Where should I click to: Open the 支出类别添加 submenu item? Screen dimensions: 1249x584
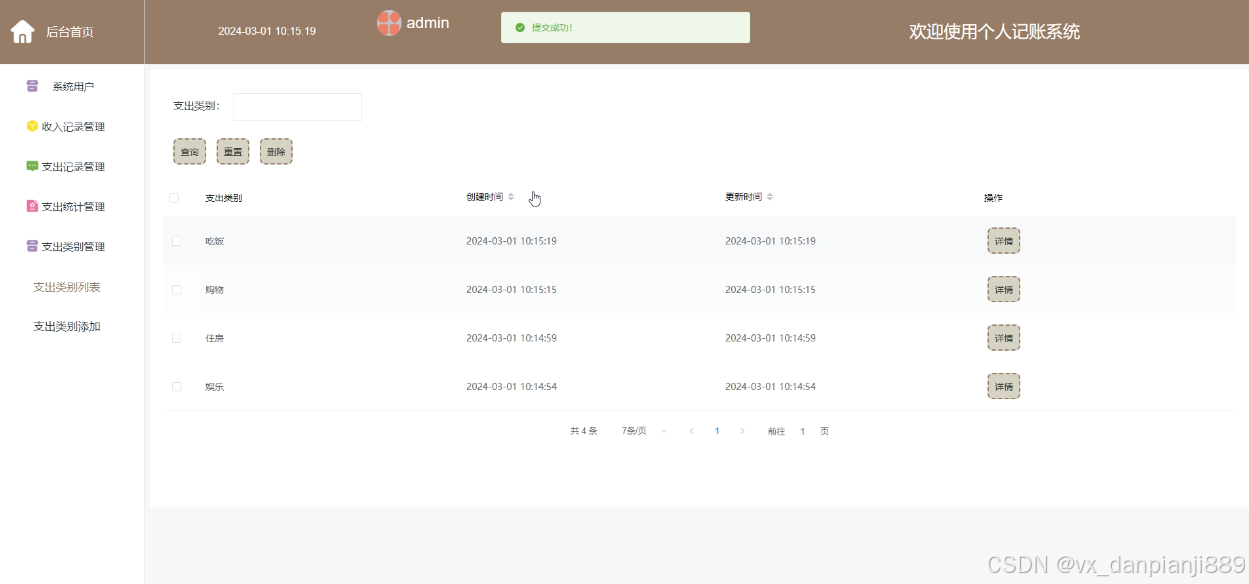[67, 327]
